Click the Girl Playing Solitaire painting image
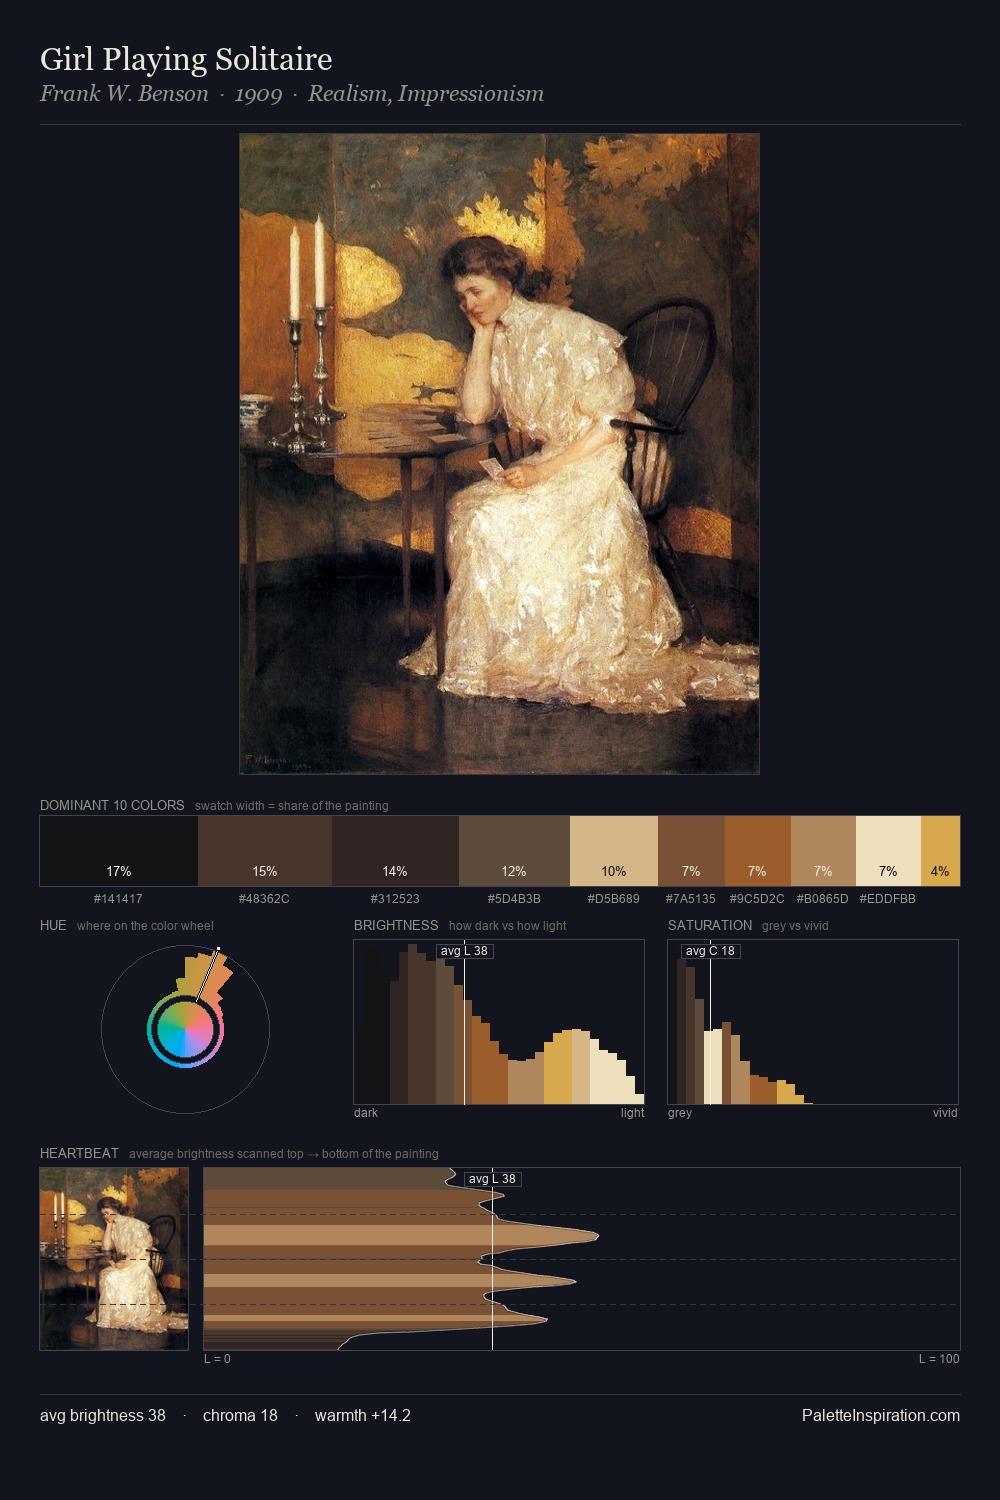This screenshot has width=1000, height=1500. pos(499,454)
